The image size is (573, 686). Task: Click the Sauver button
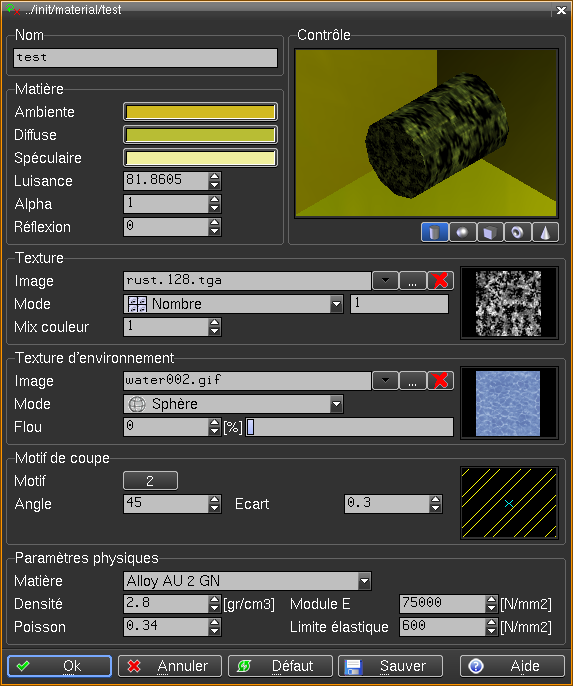(390, 666)
